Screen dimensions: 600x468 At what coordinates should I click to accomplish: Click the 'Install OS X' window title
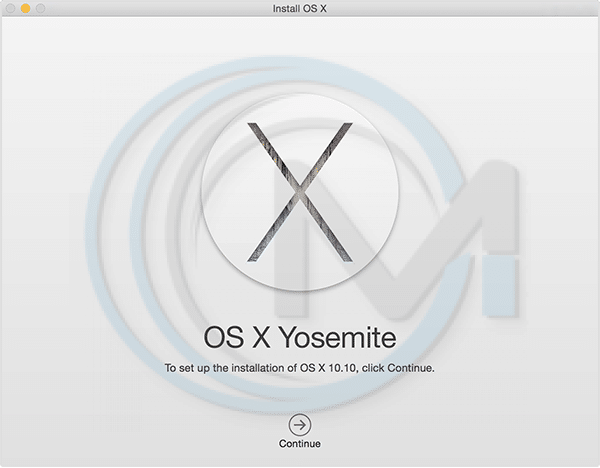click(x=300, y=8)
